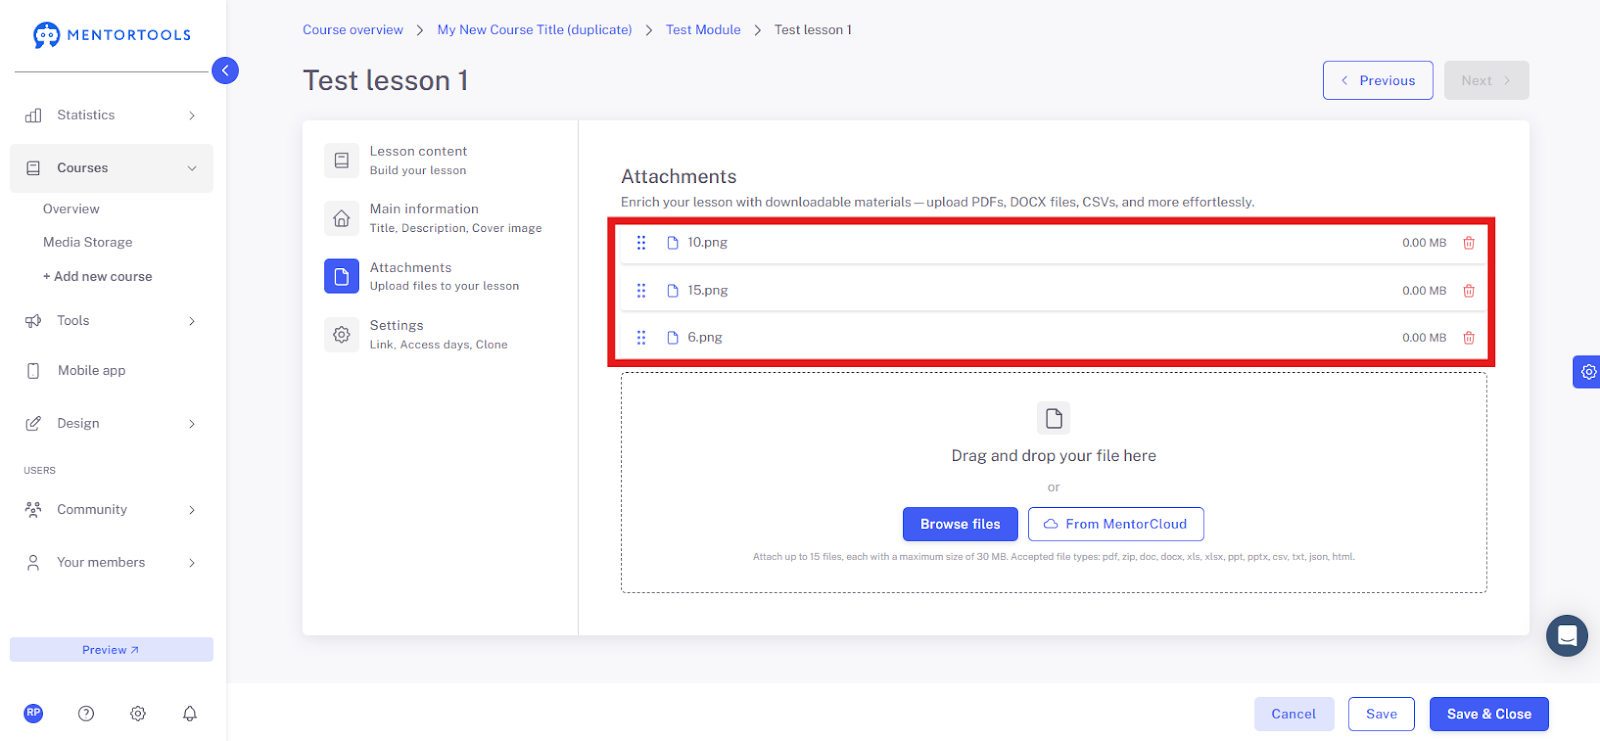Click the drag handle of 15.png
This screenshot has width=1600, height=741.
click(x=641, y=291)
